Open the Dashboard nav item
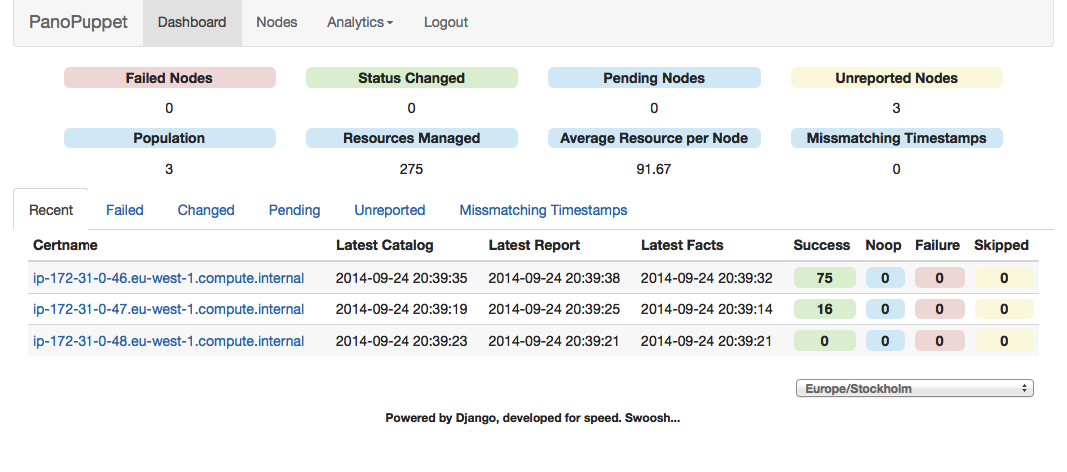This screenshot has width=1067, height=472. click(192, 22)
